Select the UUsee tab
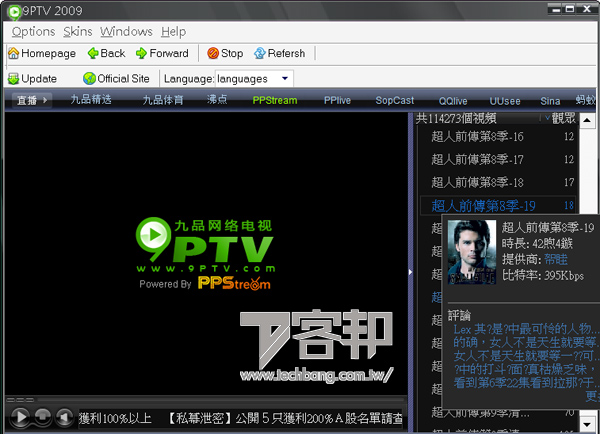 [505, 101]
